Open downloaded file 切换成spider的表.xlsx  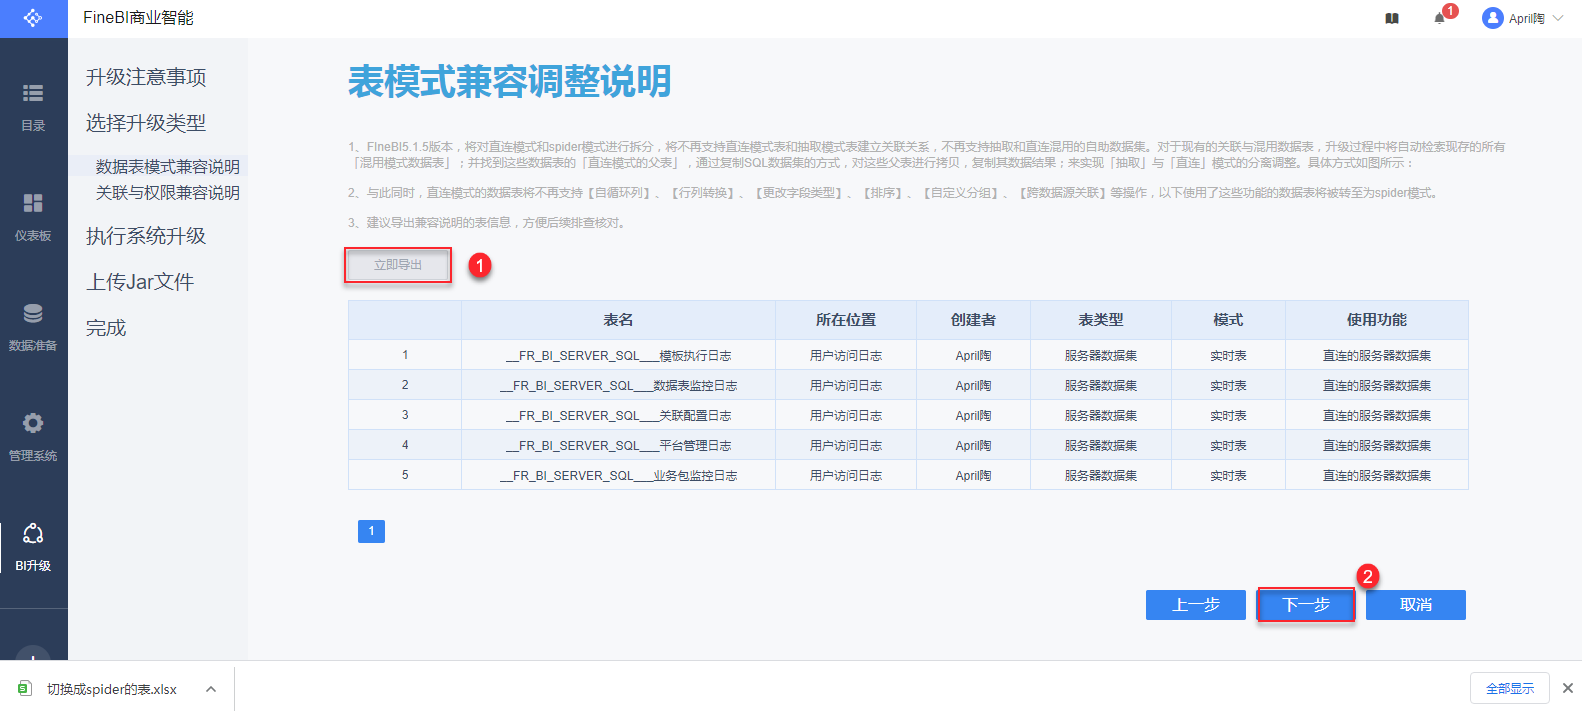(x=112, y=689)
